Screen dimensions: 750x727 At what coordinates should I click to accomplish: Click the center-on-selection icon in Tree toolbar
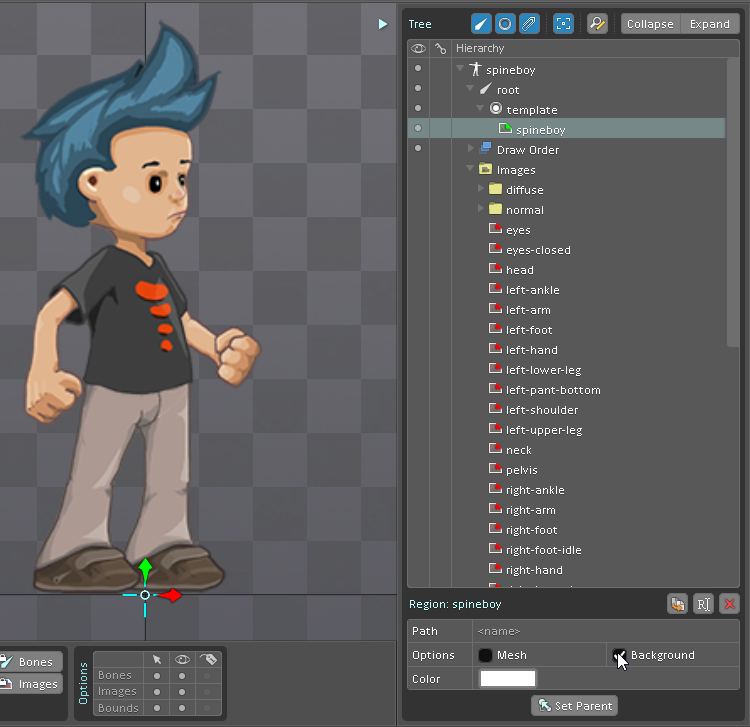coord(563,24)
